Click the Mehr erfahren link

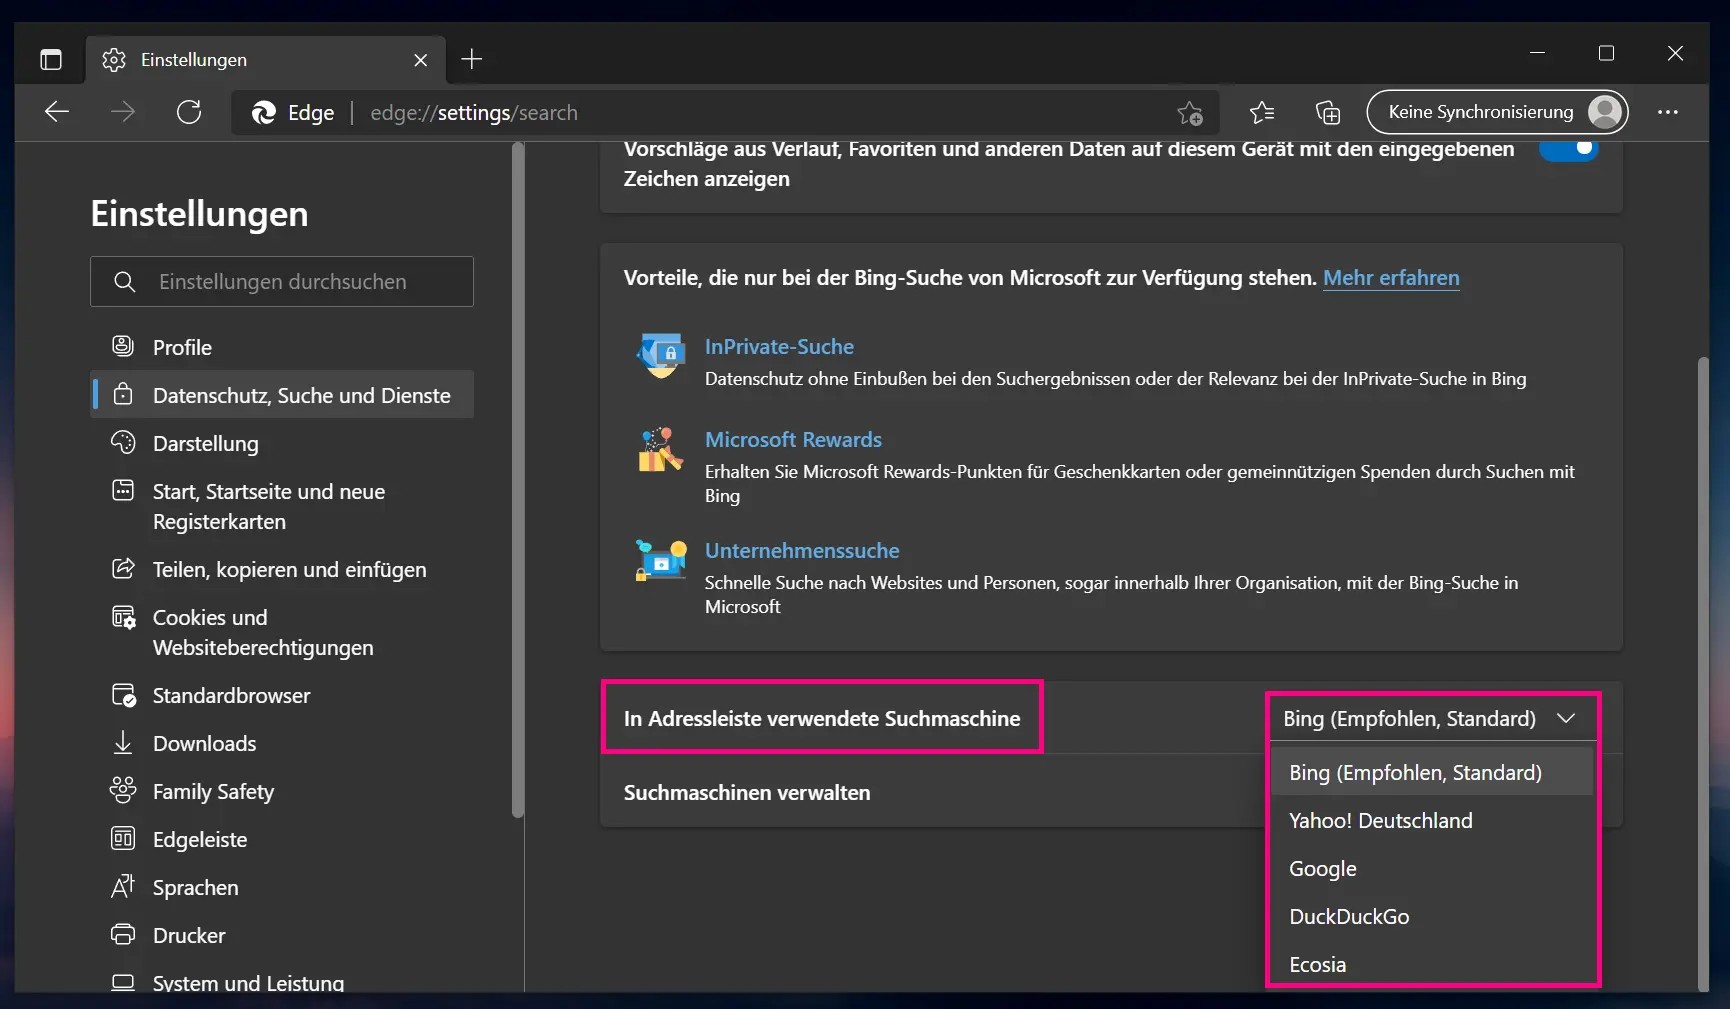click(1391, 278)
